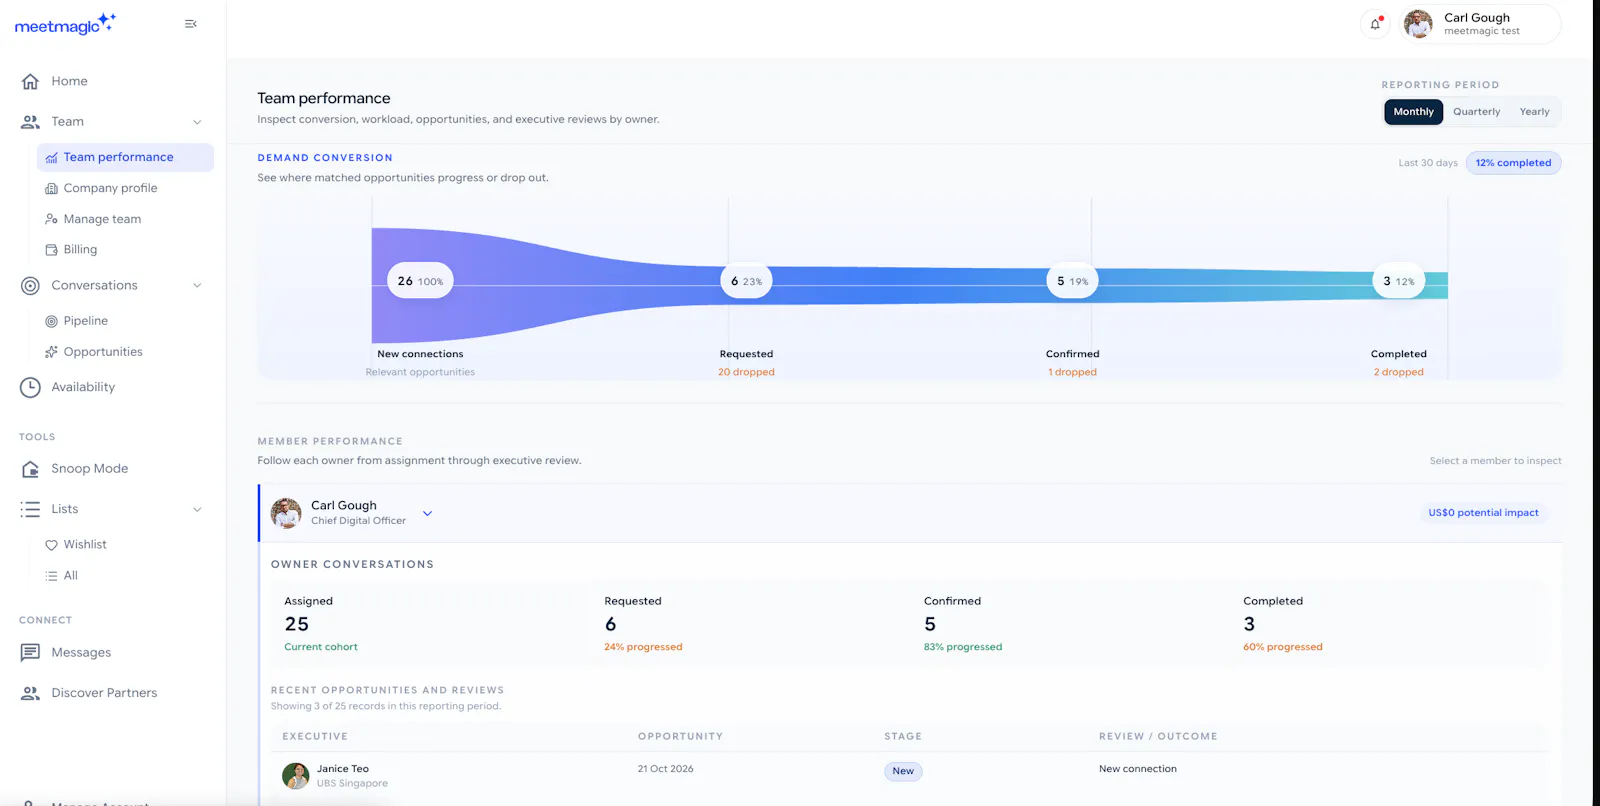This screenshot has width=1600, height=806.
Task: Click the Pipeline icon
Action: [x=51, y=321]
